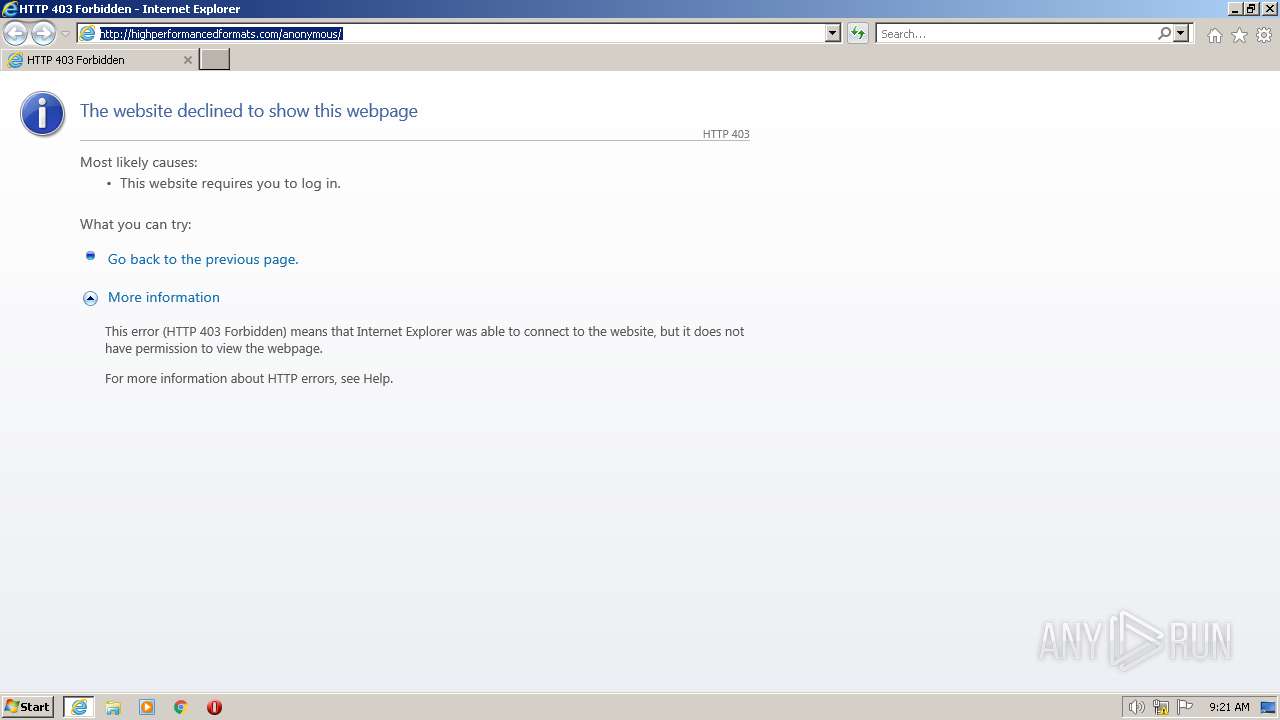The width and height of the screenshot is (1280, 720).
Task: Select the HTTP 403 Forbidden tab
Action: coord(99,60)
